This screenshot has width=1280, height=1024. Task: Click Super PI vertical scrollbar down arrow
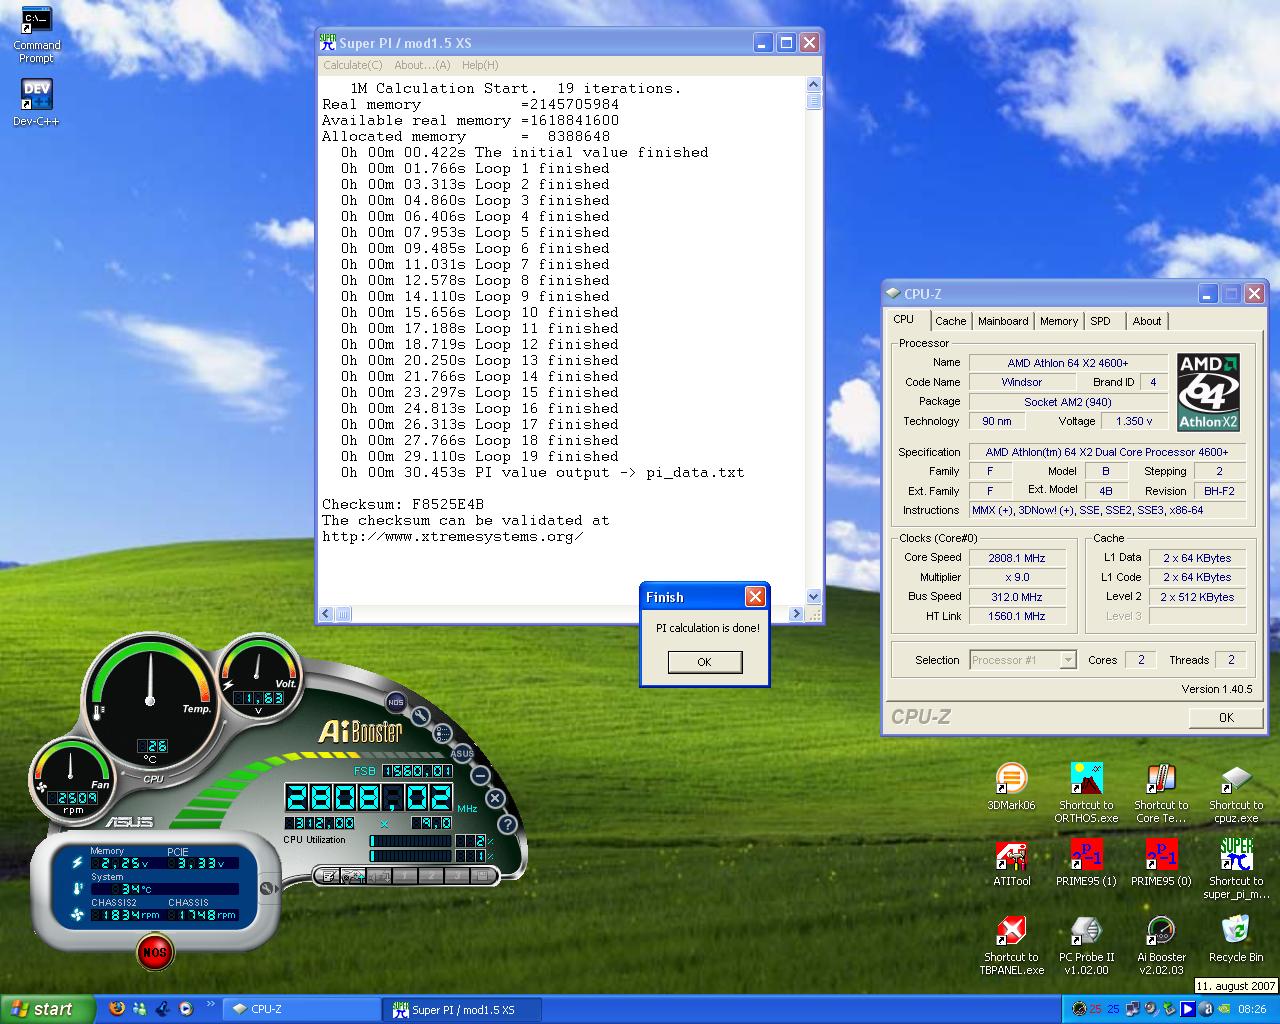[813, 597]
